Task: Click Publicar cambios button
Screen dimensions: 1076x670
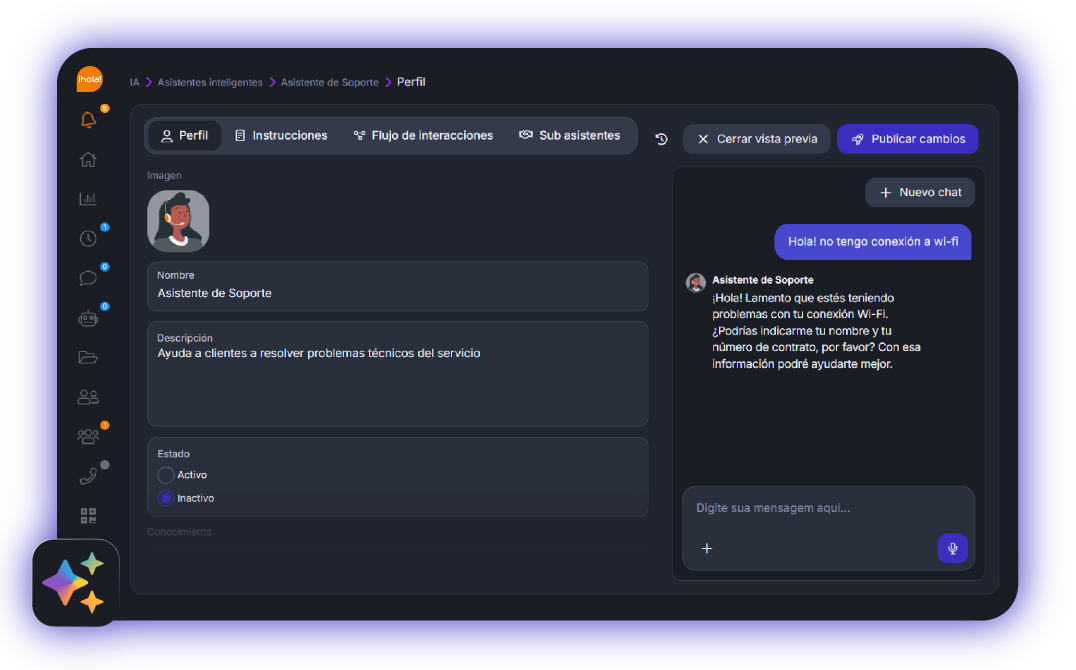Action: pos(908,139)
